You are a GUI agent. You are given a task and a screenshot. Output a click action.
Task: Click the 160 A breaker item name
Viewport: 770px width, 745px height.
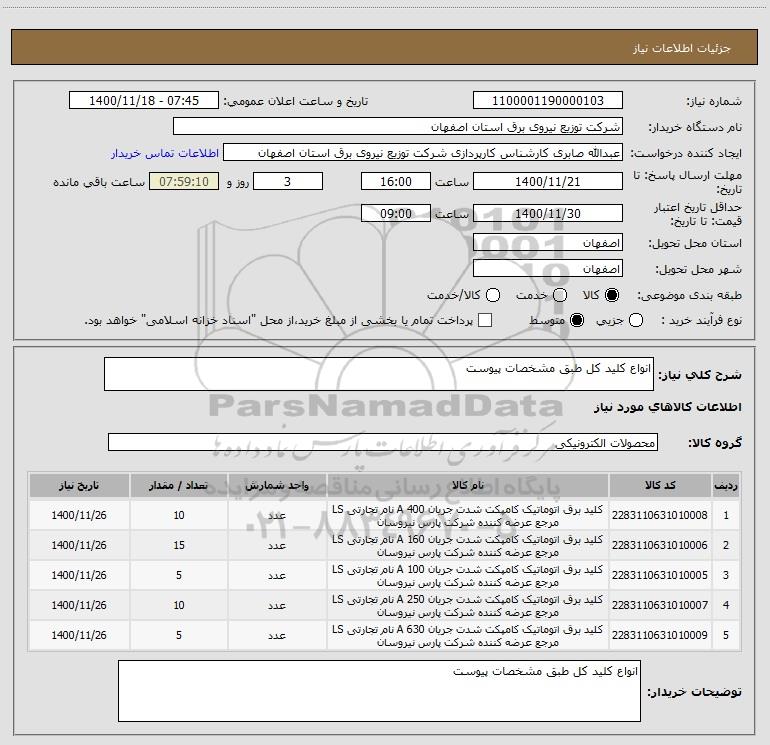coord(468,546)
